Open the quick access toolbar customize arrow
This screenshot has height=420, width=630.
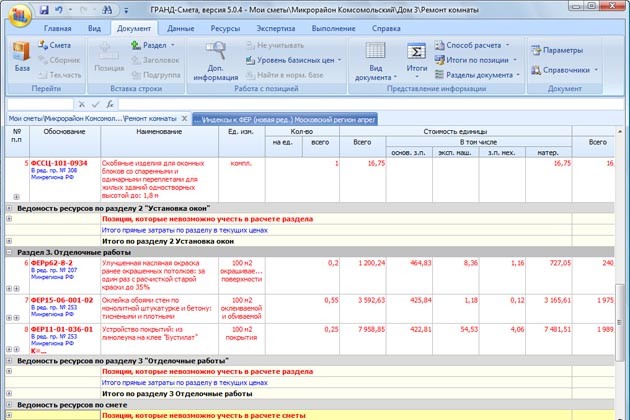coord(126,10)
